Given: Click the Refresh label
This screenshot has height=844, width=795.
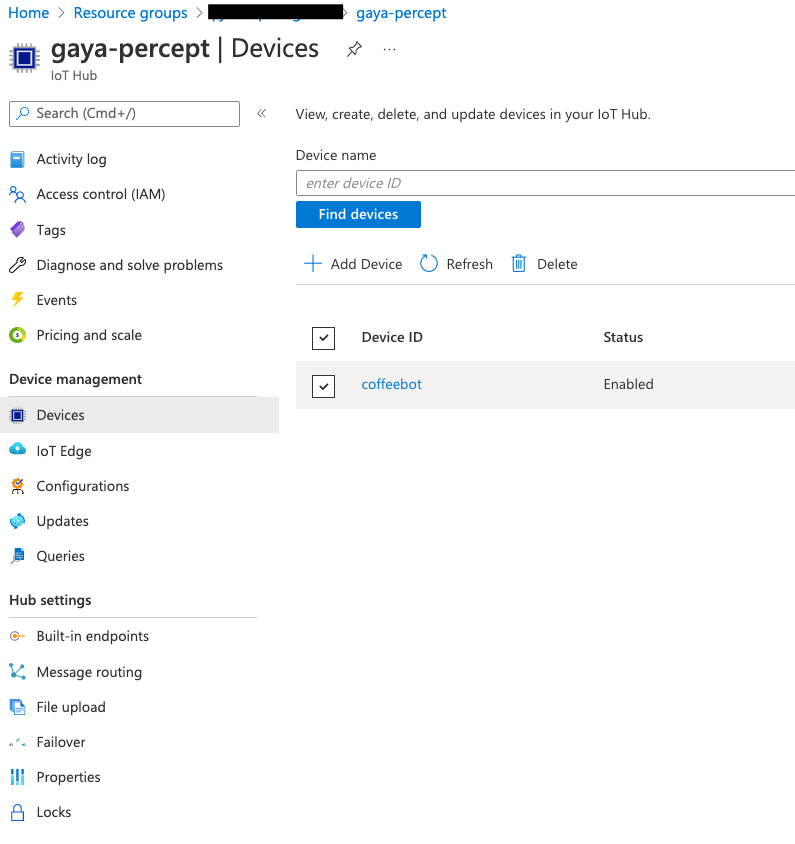Looking at the screenshot, I should pos(469,264).
